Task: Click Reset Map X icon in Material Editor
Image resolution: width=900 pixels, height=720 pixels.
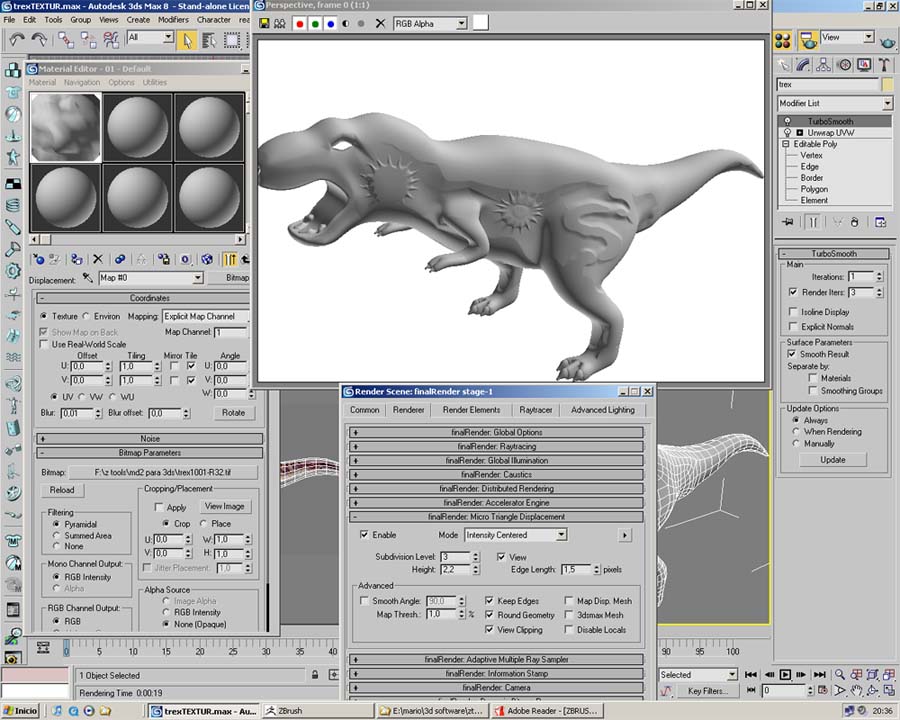Action: (x=98, y=260)
